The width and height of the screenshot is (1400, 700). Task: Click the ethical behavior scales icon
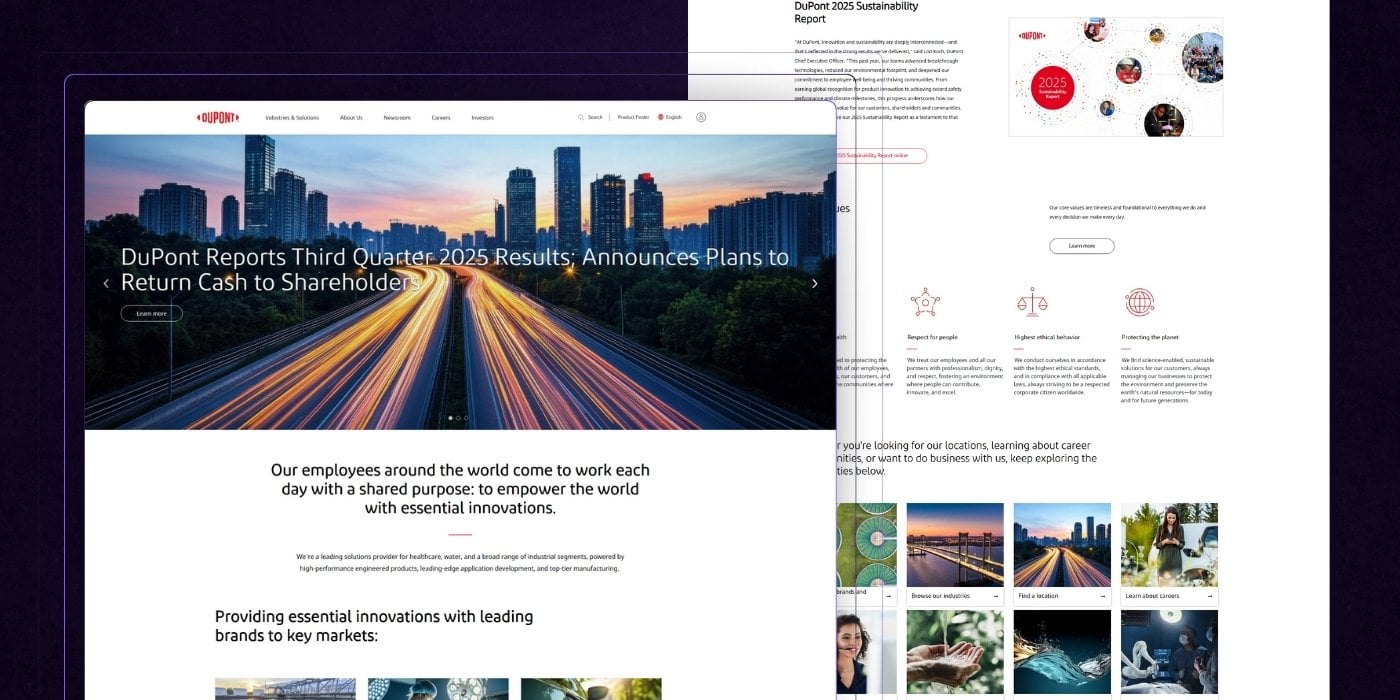click(x=1032, y=302)
